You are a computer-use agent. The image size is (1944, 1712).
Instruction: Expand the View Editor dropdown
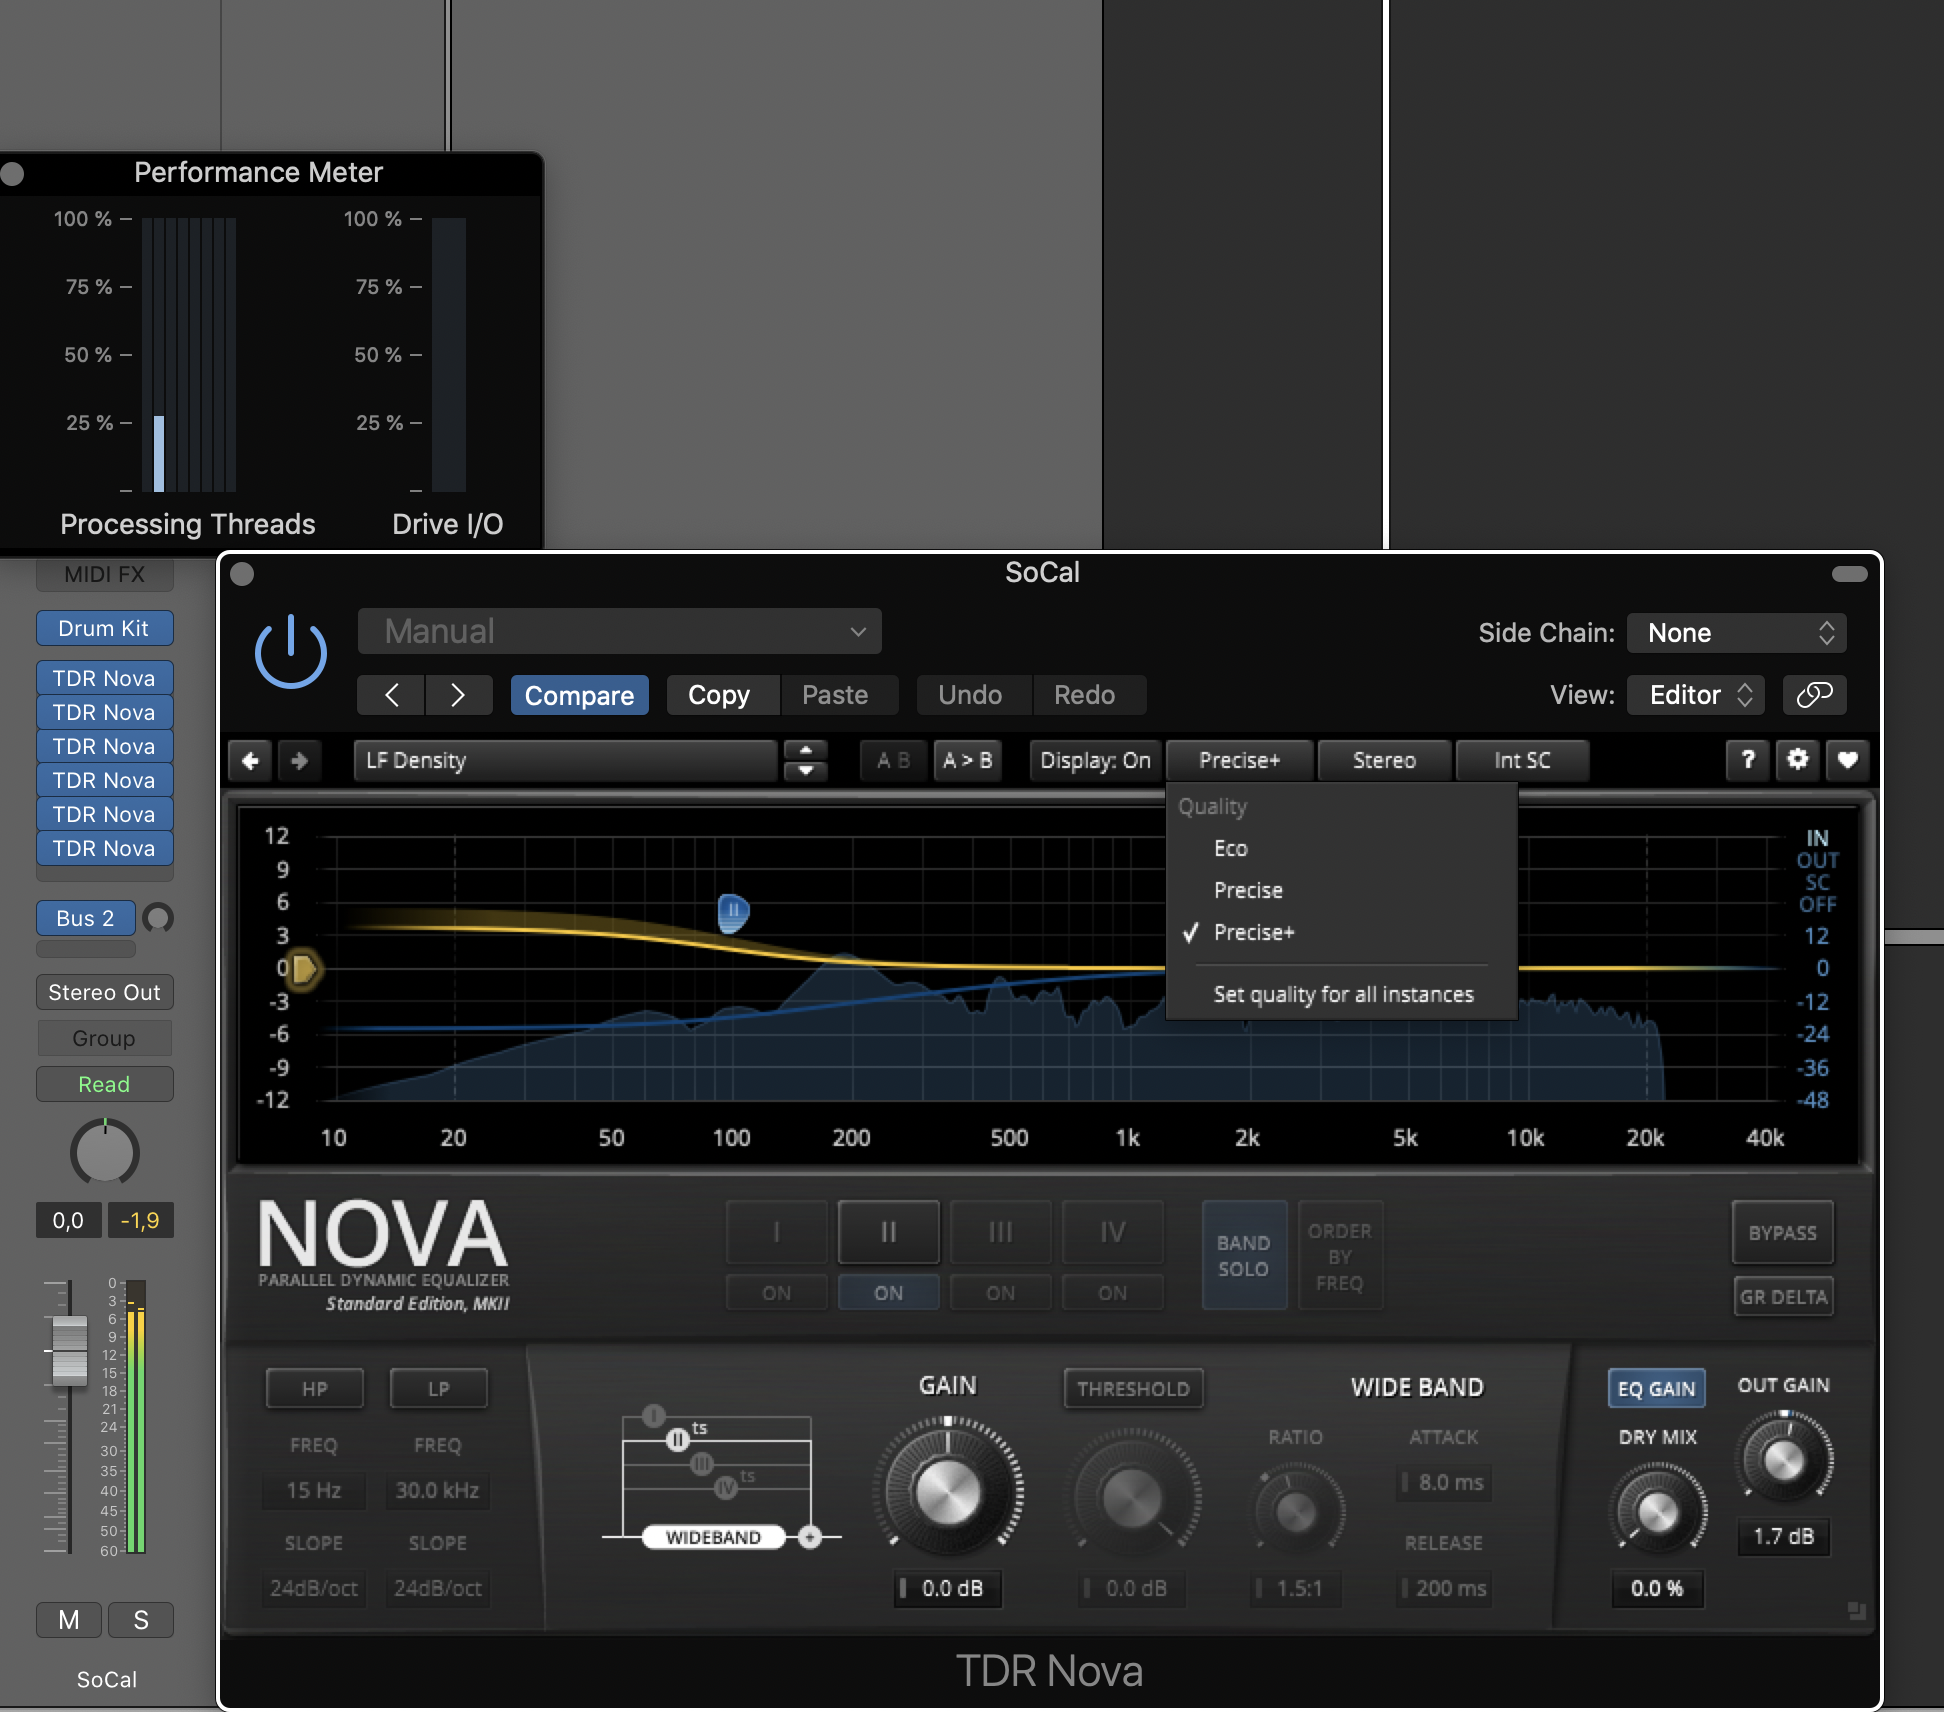tap(1695, 695)
